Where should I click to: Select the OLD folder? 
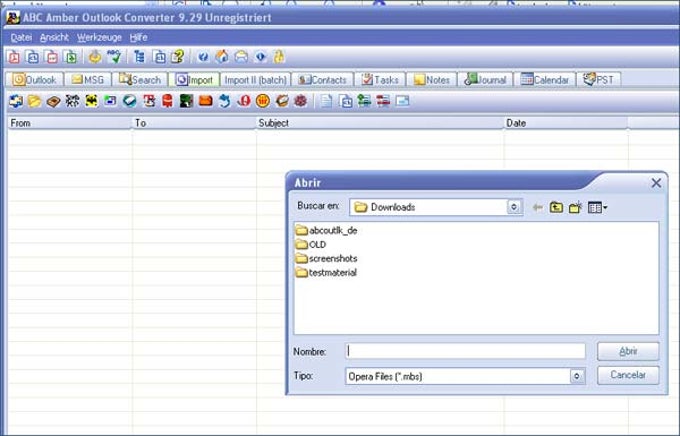pos(311,245)
